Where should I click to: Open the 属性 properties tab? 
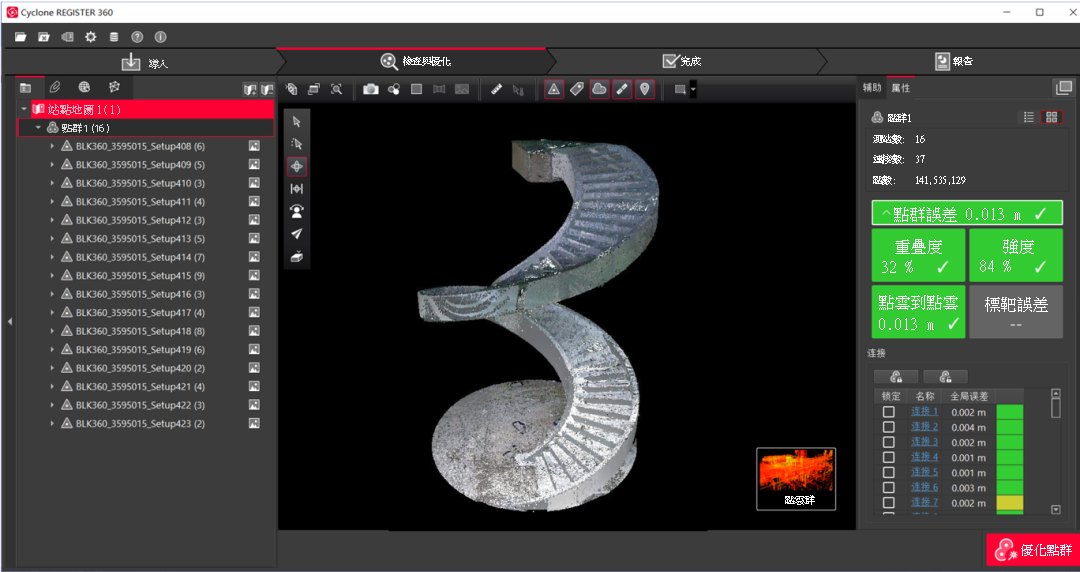click(x=900, y=88)
